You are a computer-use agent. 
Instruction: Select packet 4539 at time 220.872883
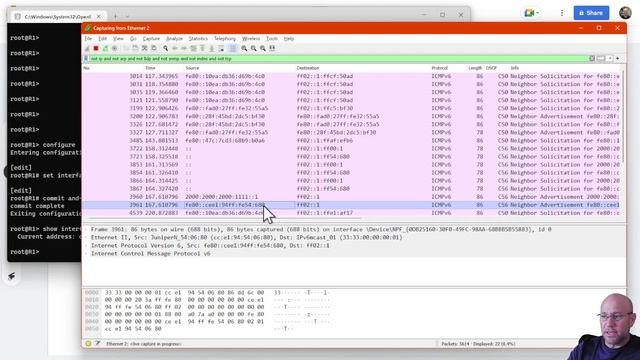pyautogui.click(x=351, y=213)
